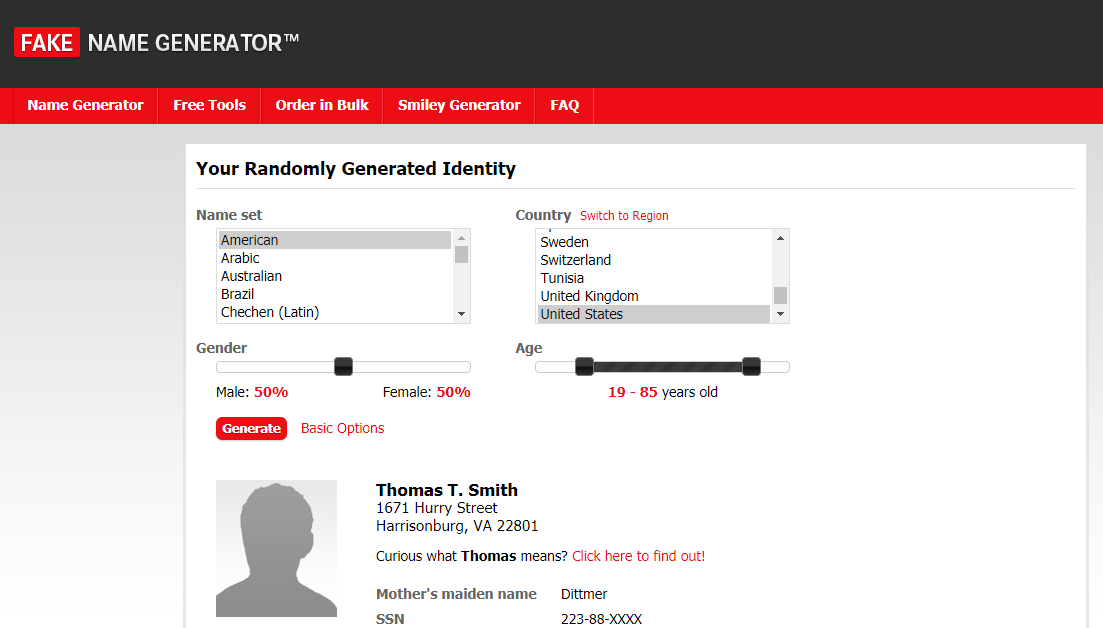
Task: Select United Kingdom in Country list
Action: point(653,296)
